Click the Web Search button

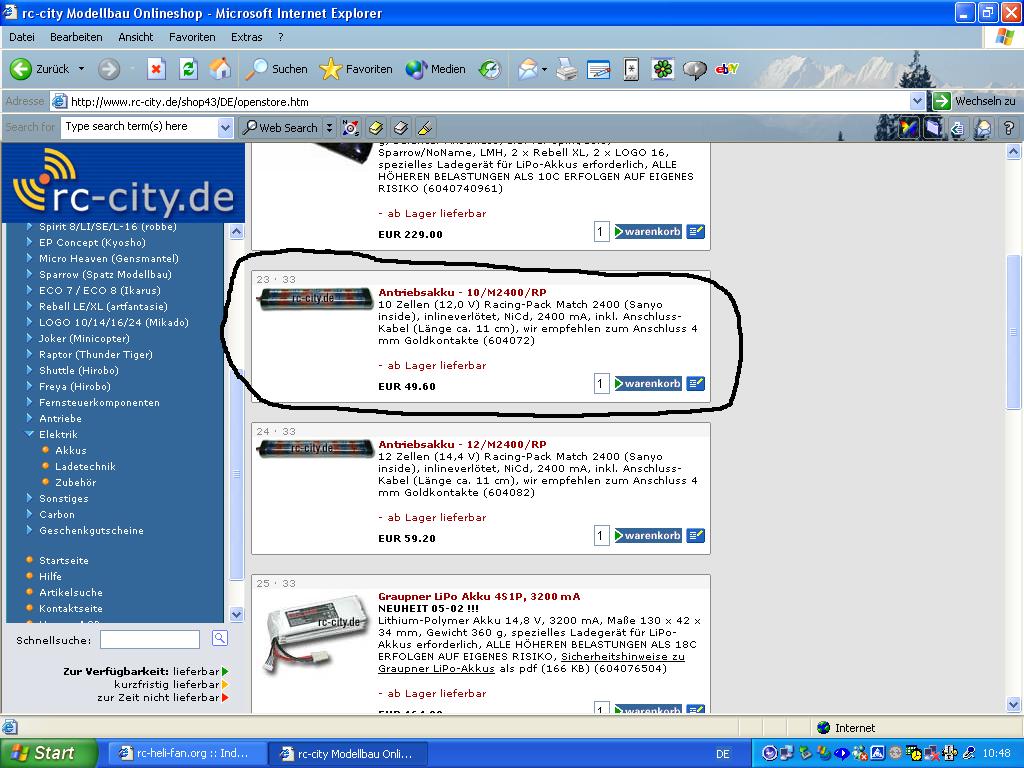coord(281,127)
